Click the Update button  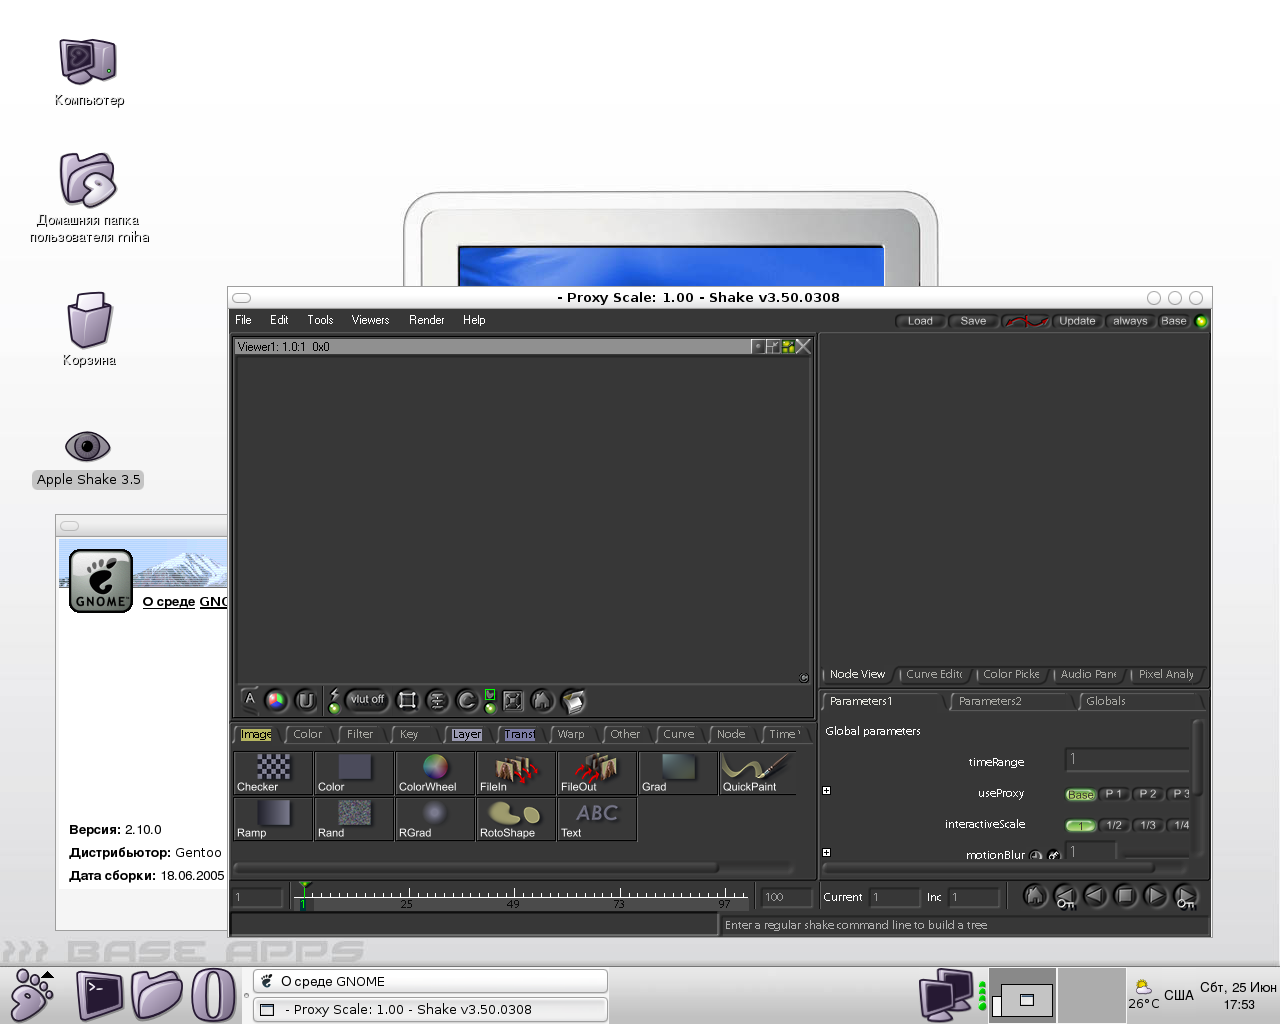point(1077,321)
